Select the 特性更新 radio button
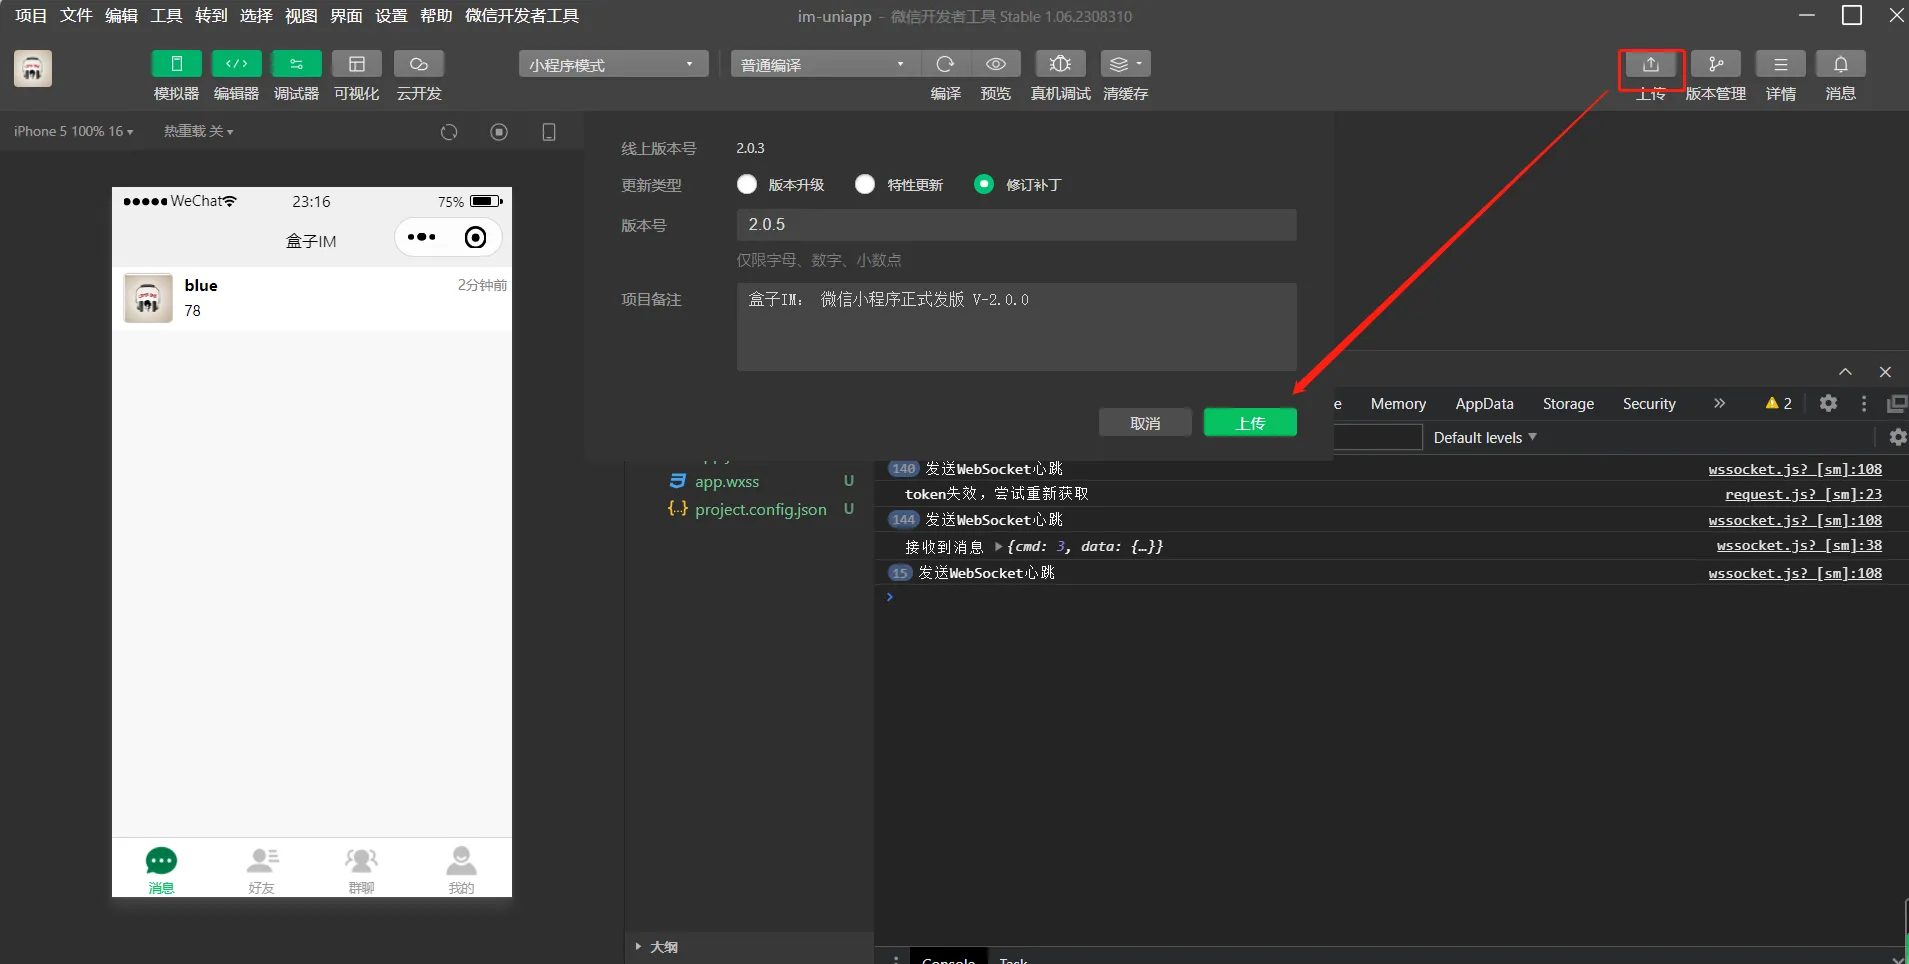The height and width of the screenshot is (964, 1909). tap(865, 185)
